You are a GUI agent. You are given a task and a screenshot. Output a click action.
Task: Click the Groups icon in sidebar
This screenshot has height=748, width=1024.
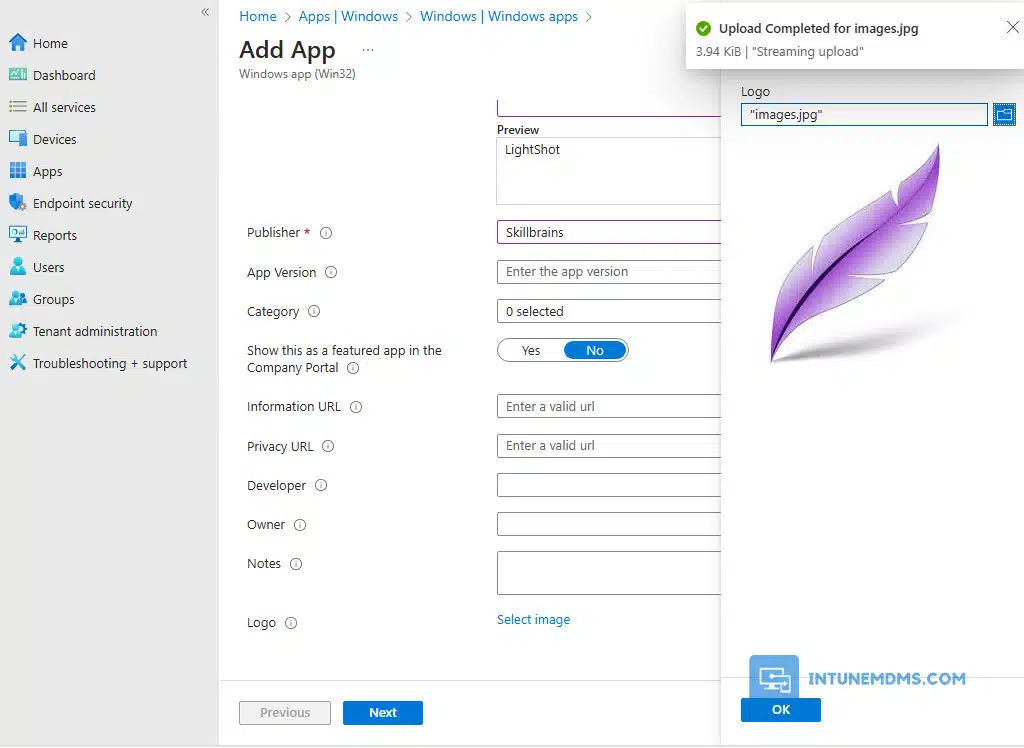pos(17,299)
